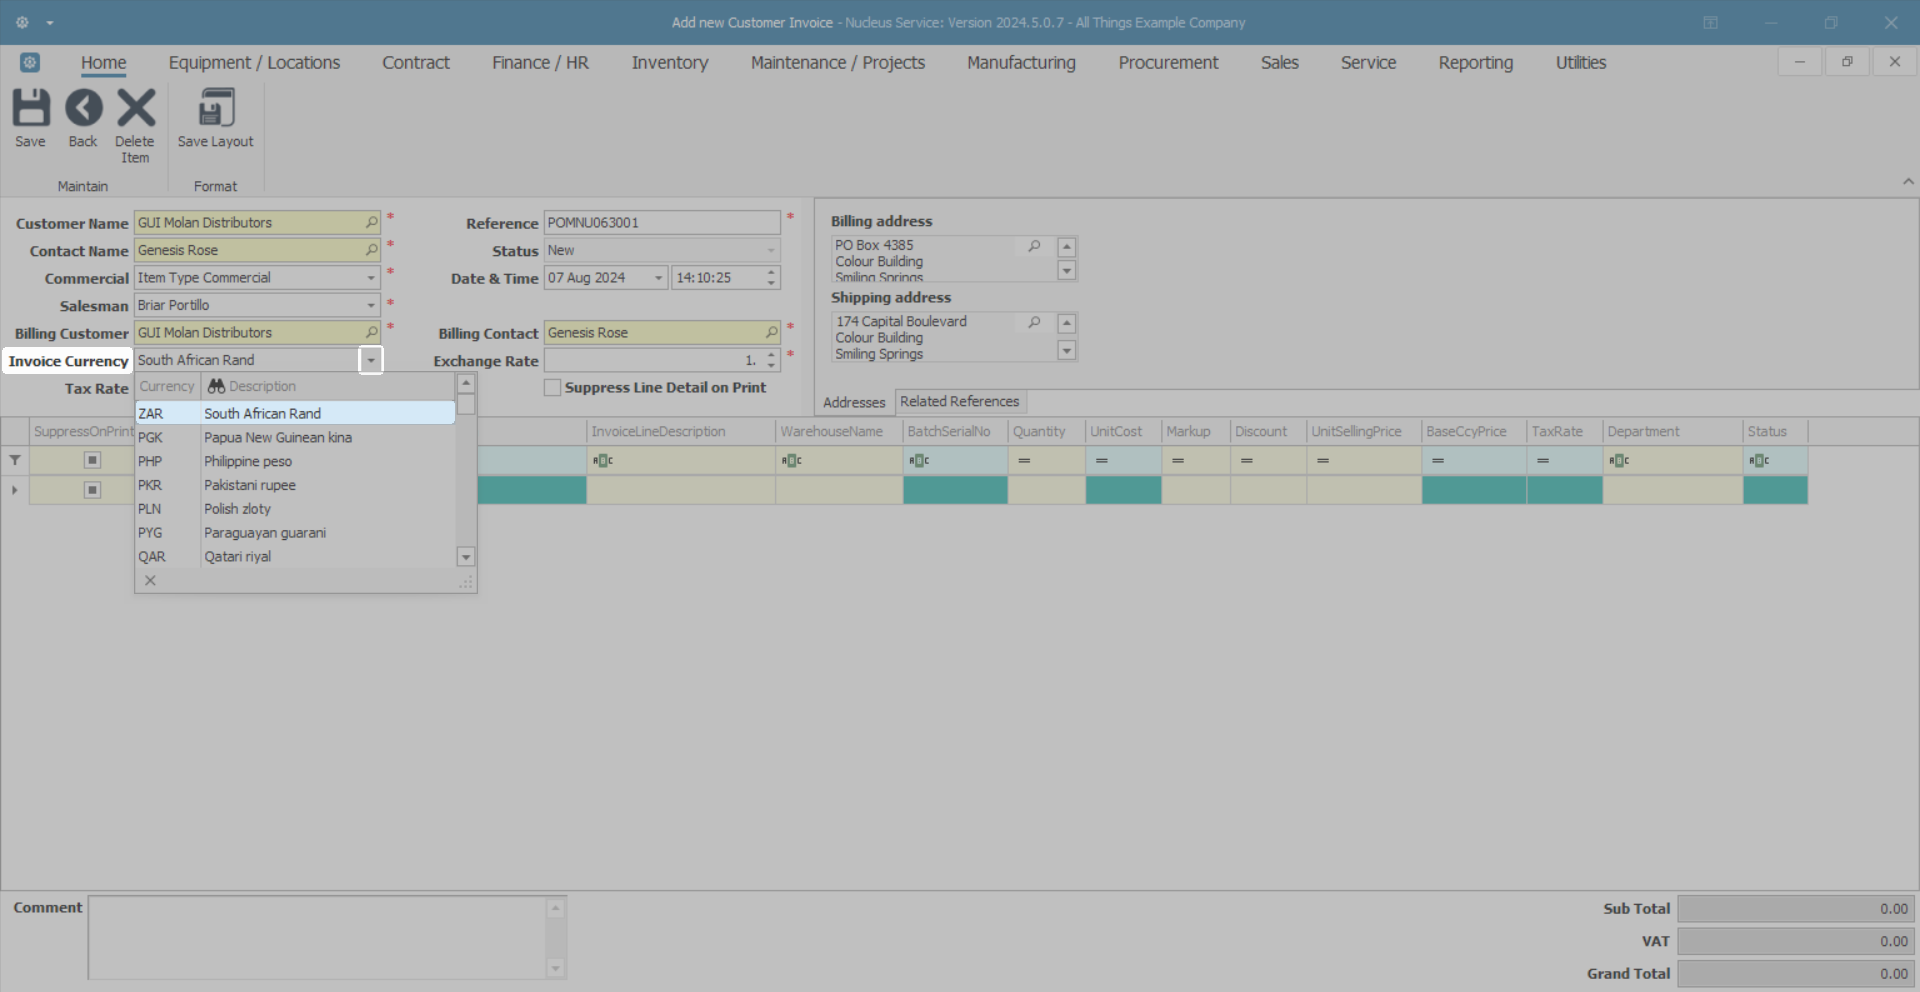Screen dimensions: 1920x992
Task: Sort by UnitSellingPrice column header
Action: pyautogui.click(x=1364, y=431)
